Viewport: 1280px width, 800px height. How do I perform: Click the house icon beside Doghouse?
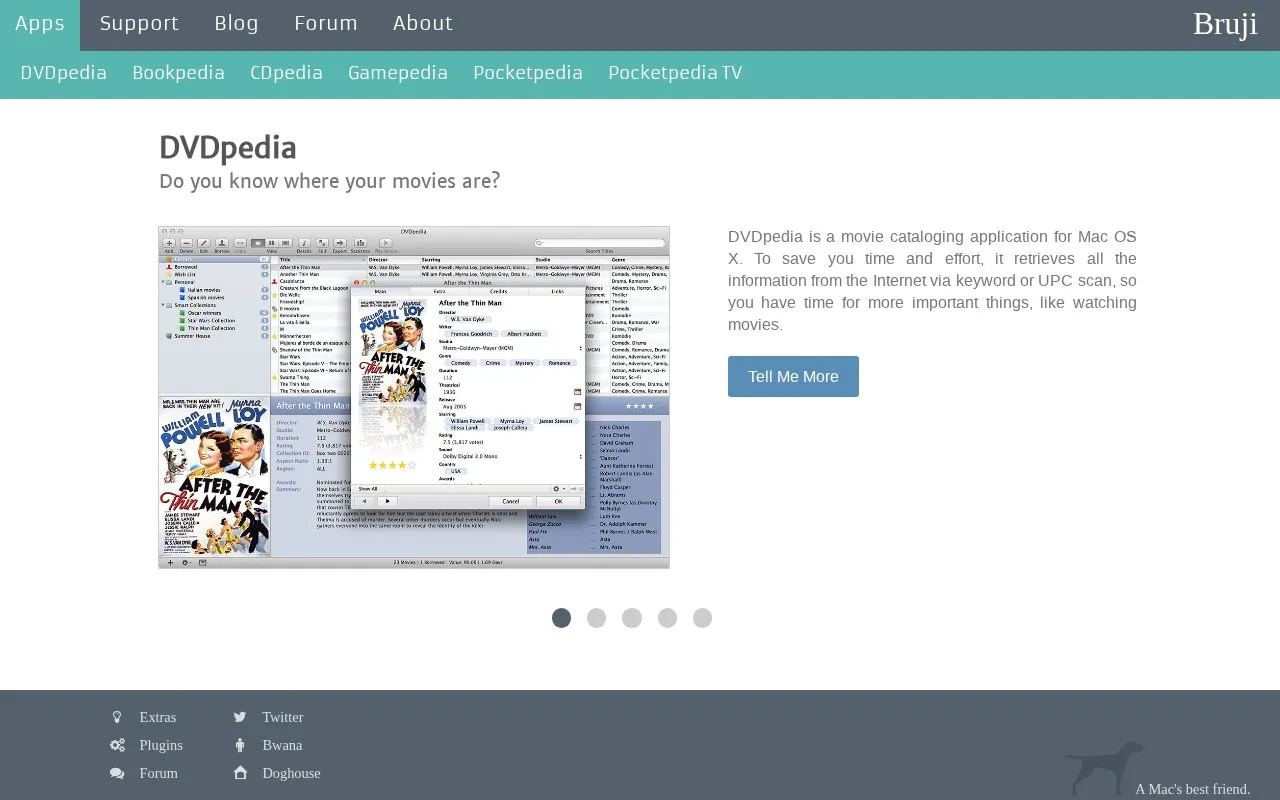pos(240,773)
